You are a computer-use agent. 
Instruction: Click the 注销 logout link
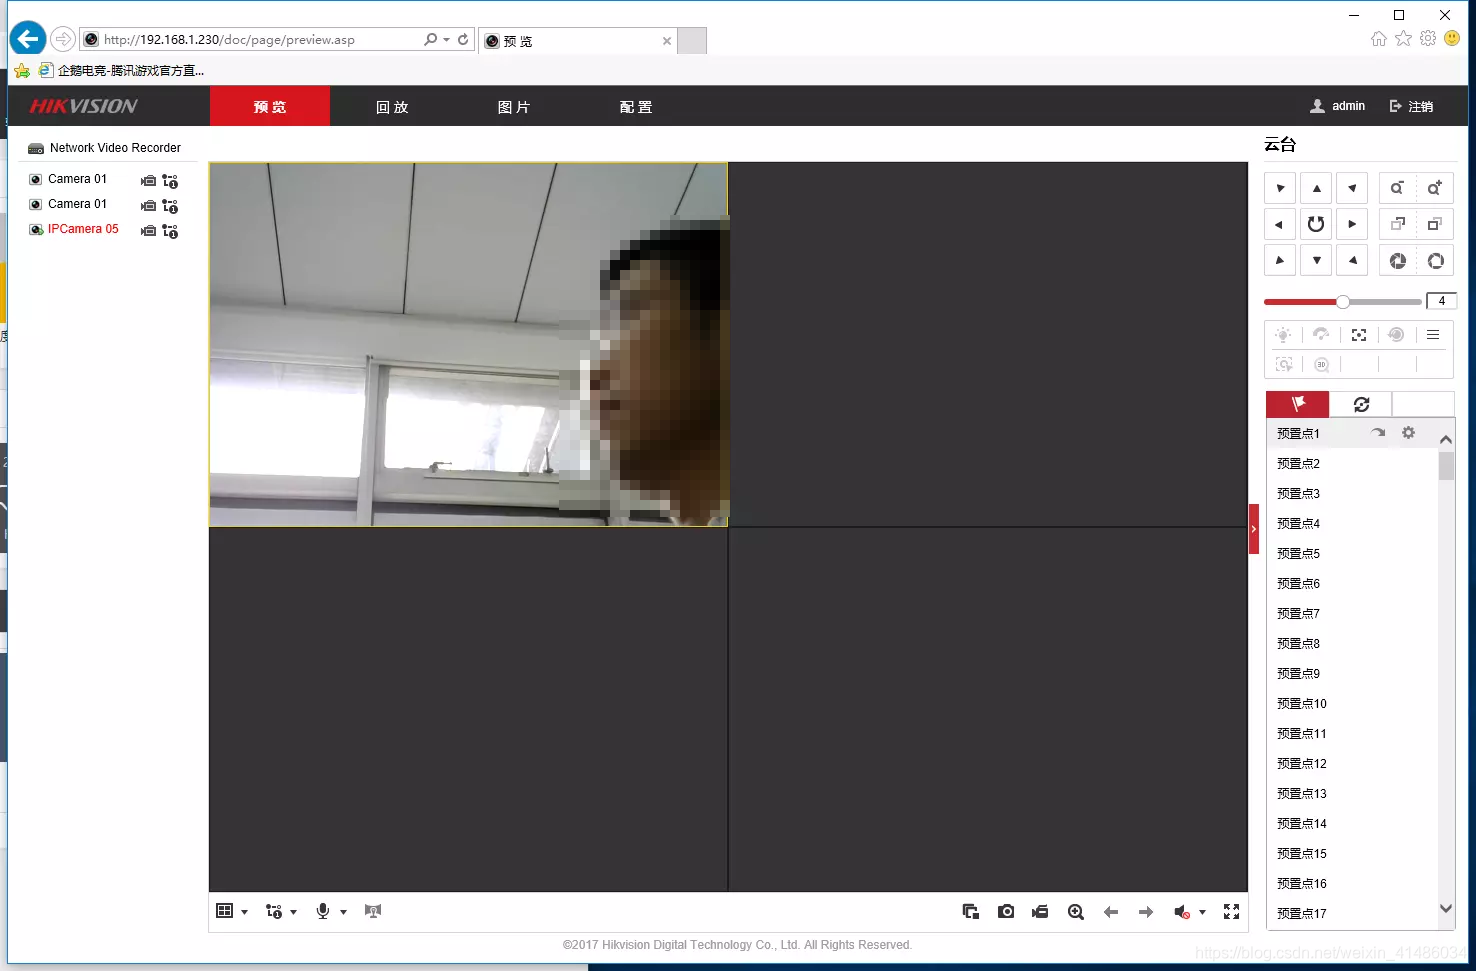click(1411, 106)
